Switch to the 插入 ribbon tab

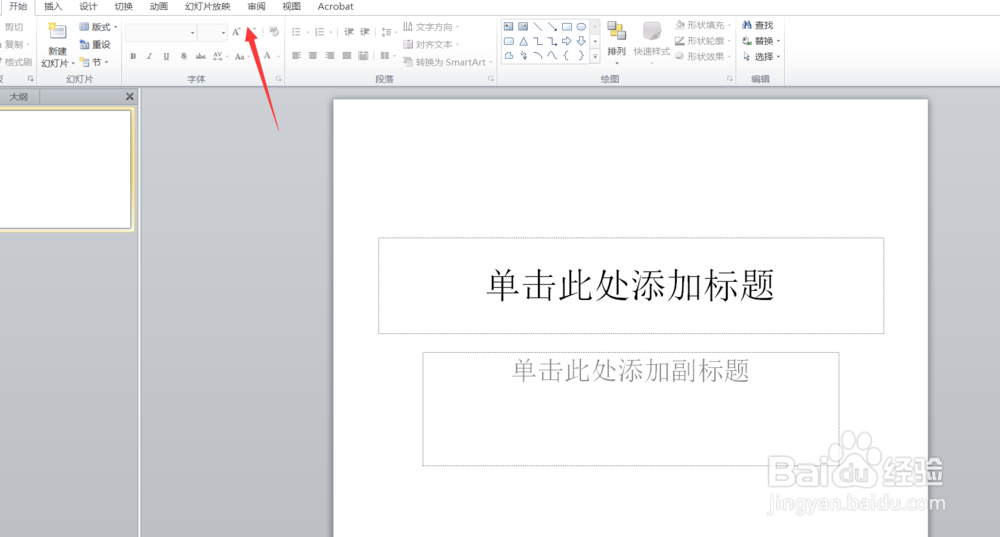coord(53,6)
